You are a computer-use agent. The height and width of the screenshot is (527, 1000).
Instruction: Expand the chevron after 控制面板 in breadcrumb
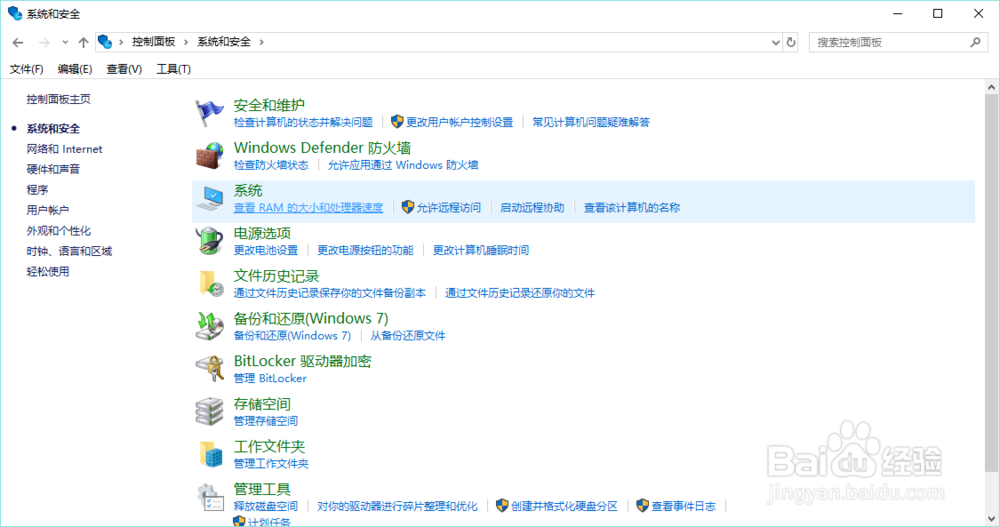pyautogui.click(x=186, y=42)
